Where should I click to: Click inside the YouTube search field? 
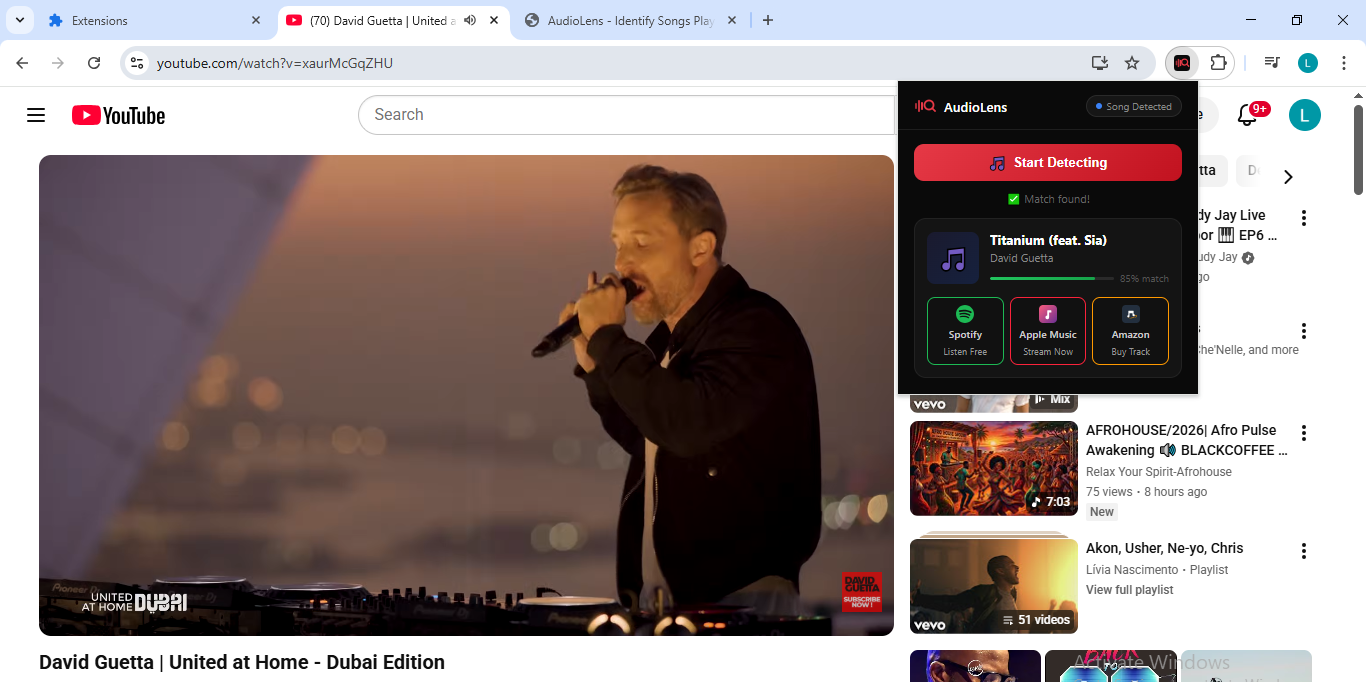point(600,114)
